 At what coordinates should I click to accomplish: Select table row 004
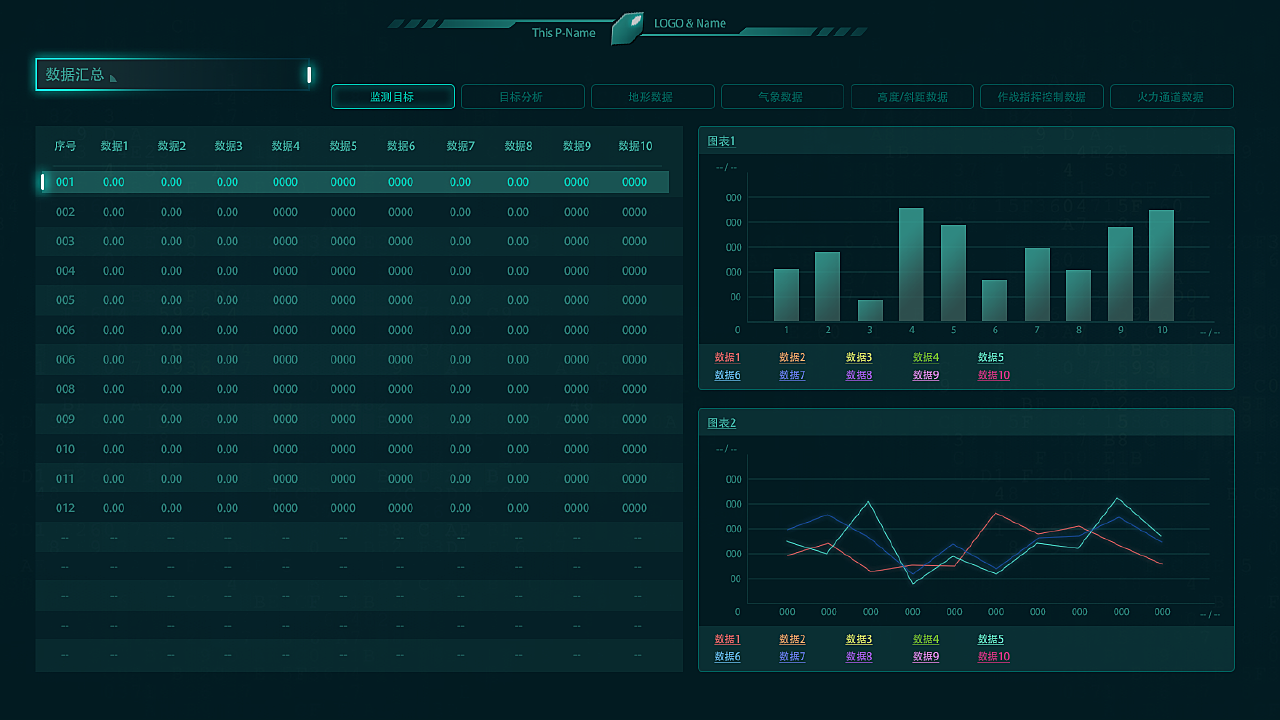coord(359,271)
